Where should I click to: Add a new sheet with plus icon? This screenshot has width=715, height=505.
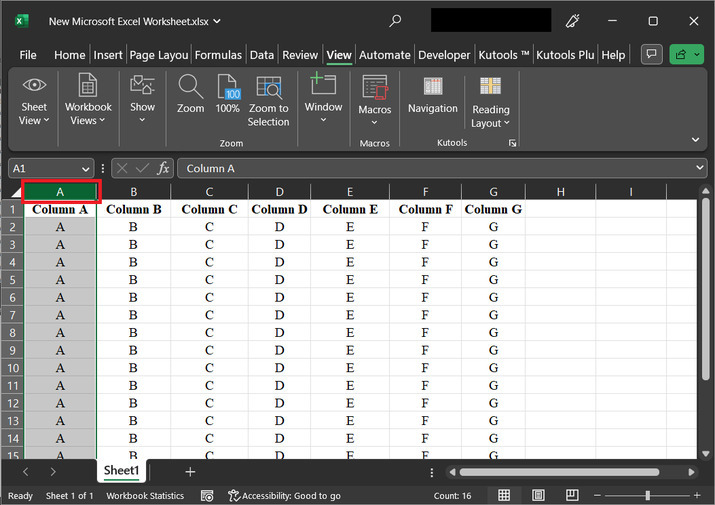tap(190, 471)
